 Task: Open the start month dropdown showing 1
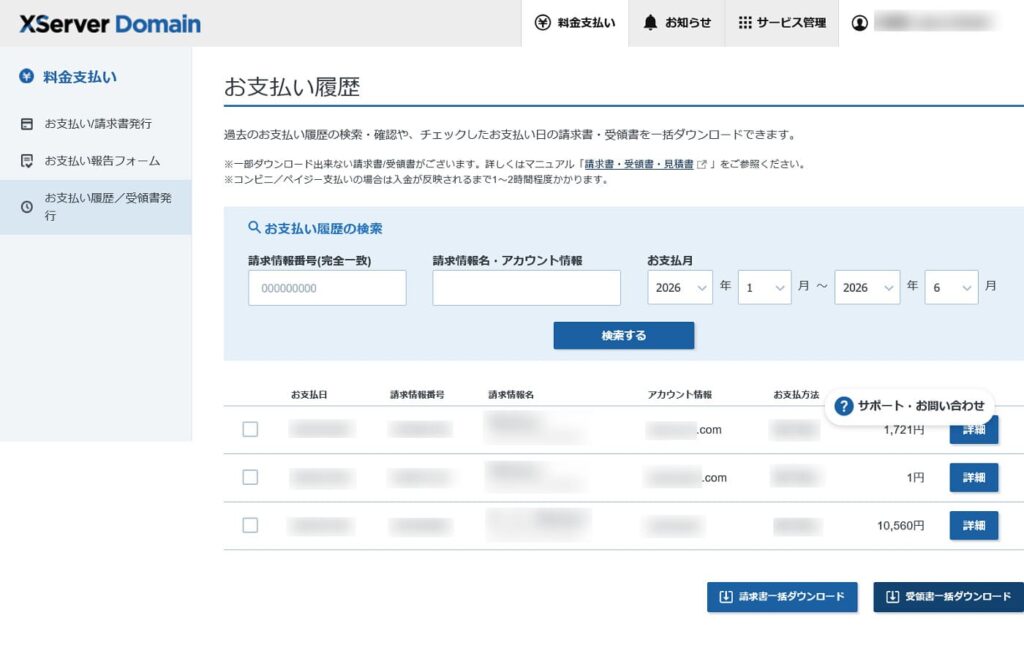tap(765, 287)
